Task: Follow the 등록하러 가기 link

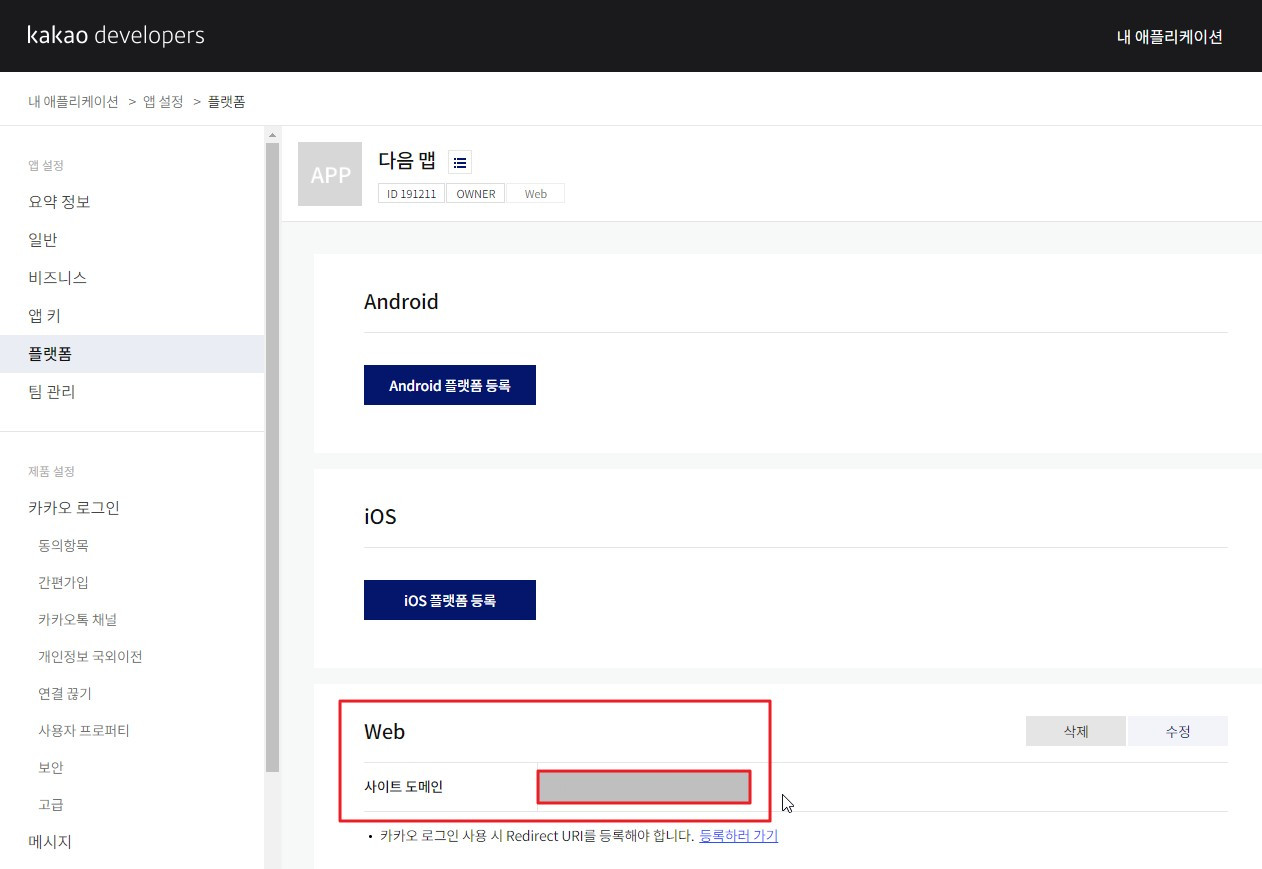Action: tap(738, 836)
